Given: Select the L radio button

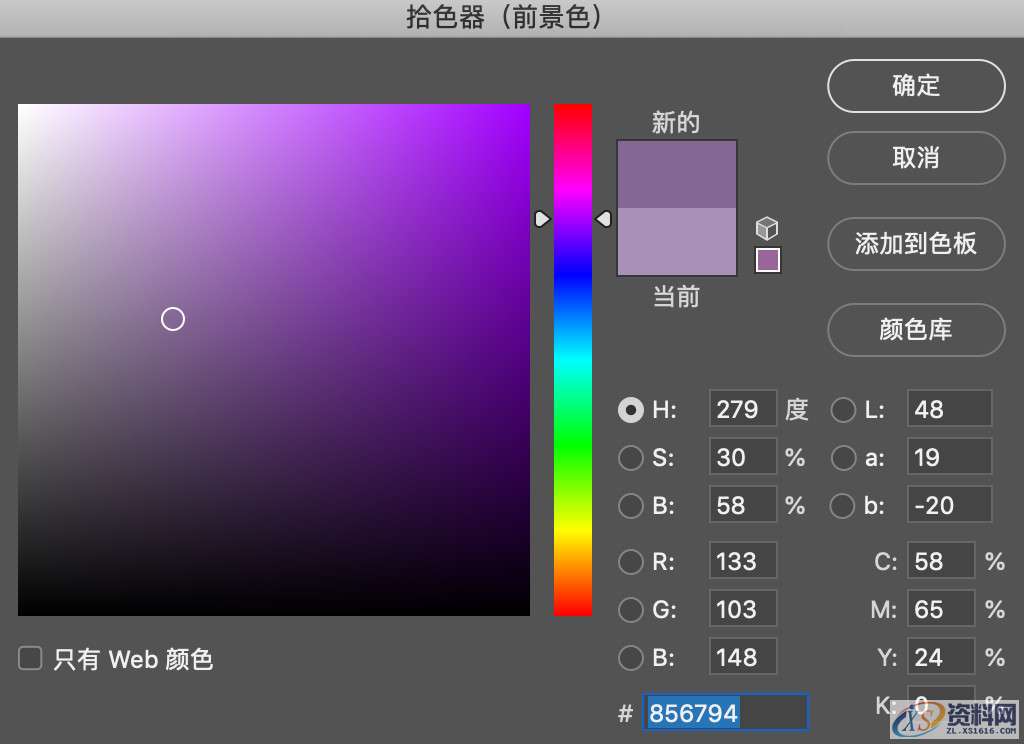Looking at the screenshot, I should [x=843, y=409].
